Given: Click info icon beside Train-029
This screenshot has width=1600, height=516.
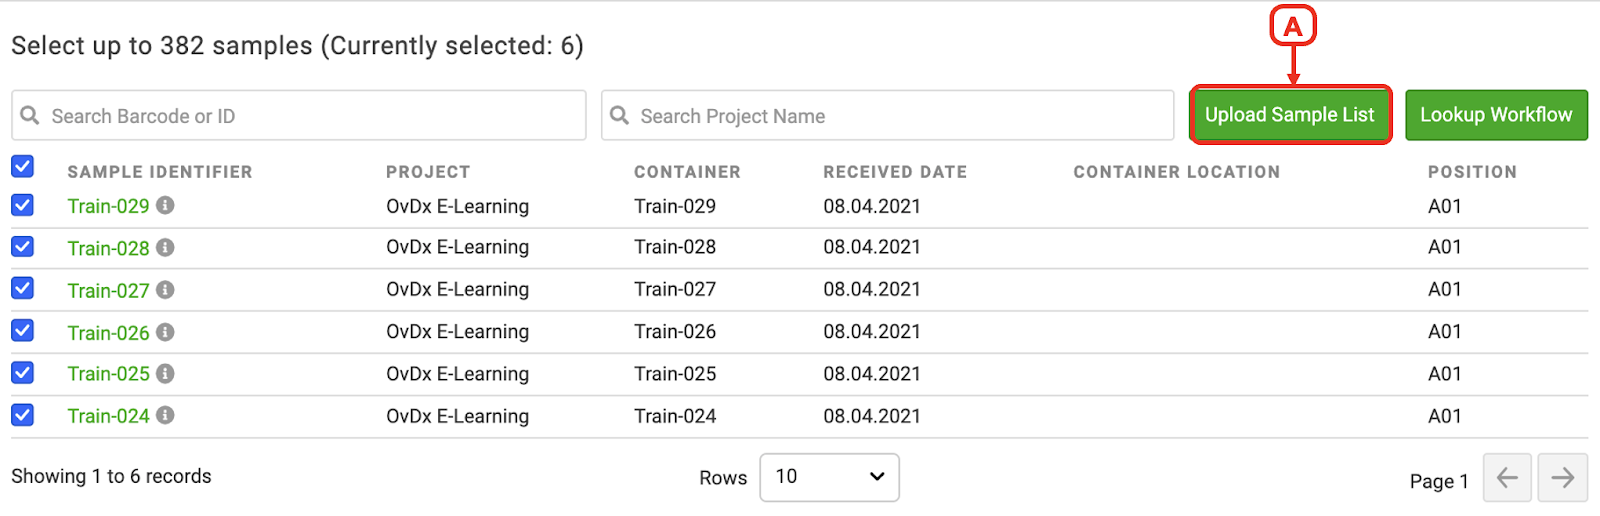Looking at the screenshot, I should [x=165, y=205].
